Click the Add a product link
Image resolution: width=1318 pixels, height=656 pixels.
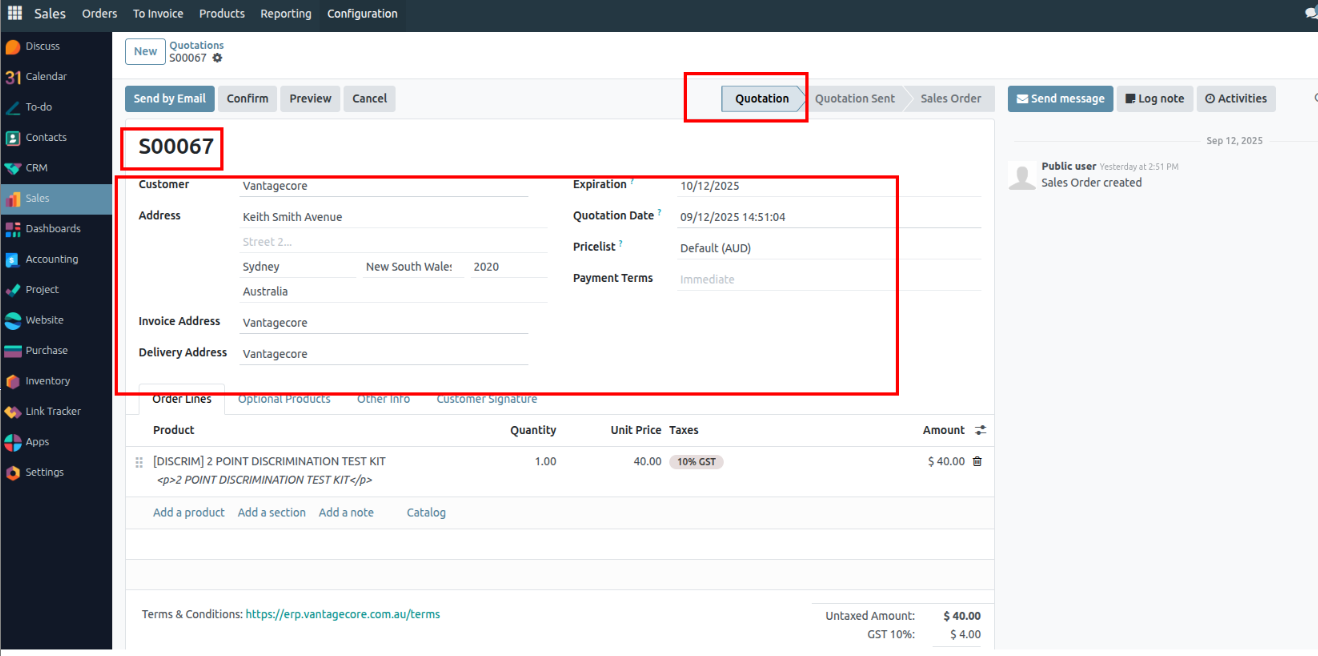point(188,513)
